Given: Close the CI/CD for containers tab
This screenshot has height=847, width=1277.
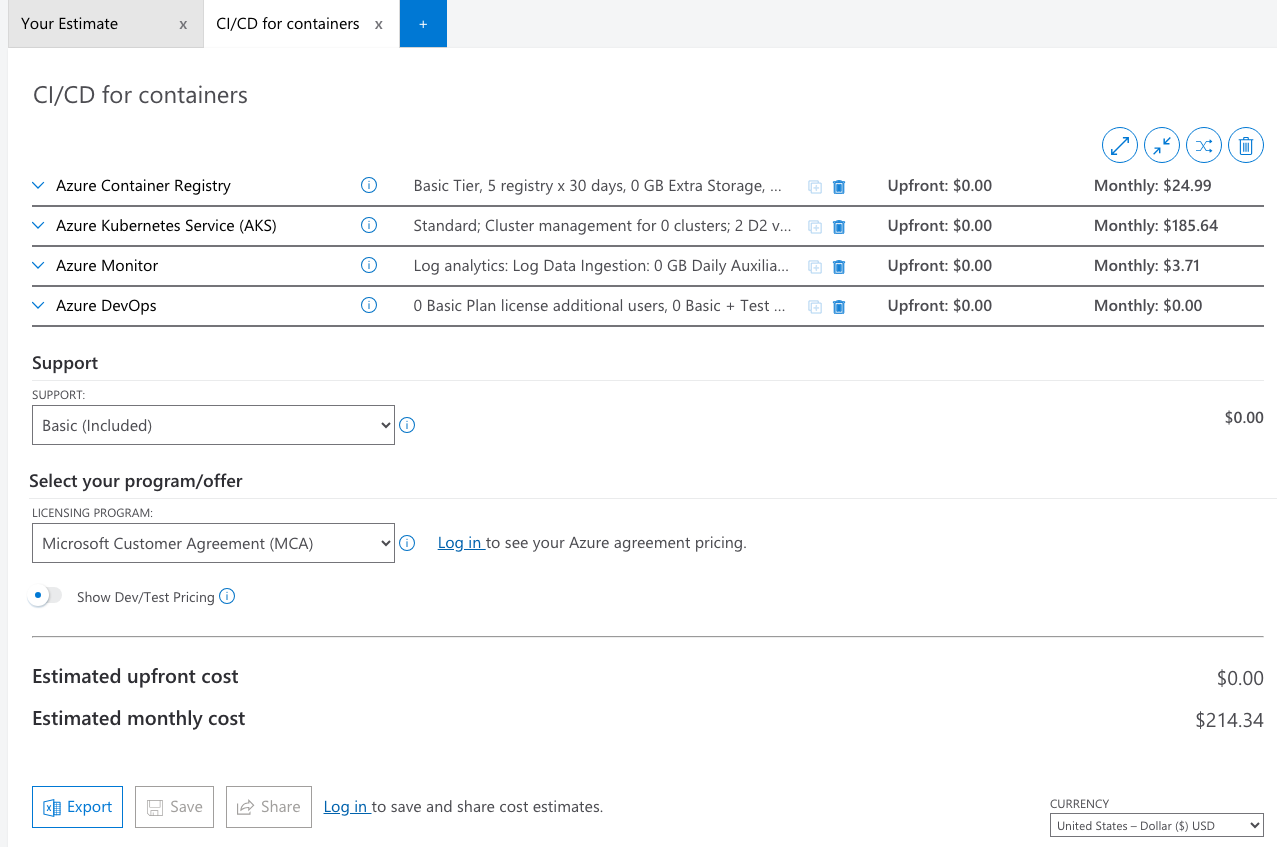Looking at the screenshot, I should (379, 24).
